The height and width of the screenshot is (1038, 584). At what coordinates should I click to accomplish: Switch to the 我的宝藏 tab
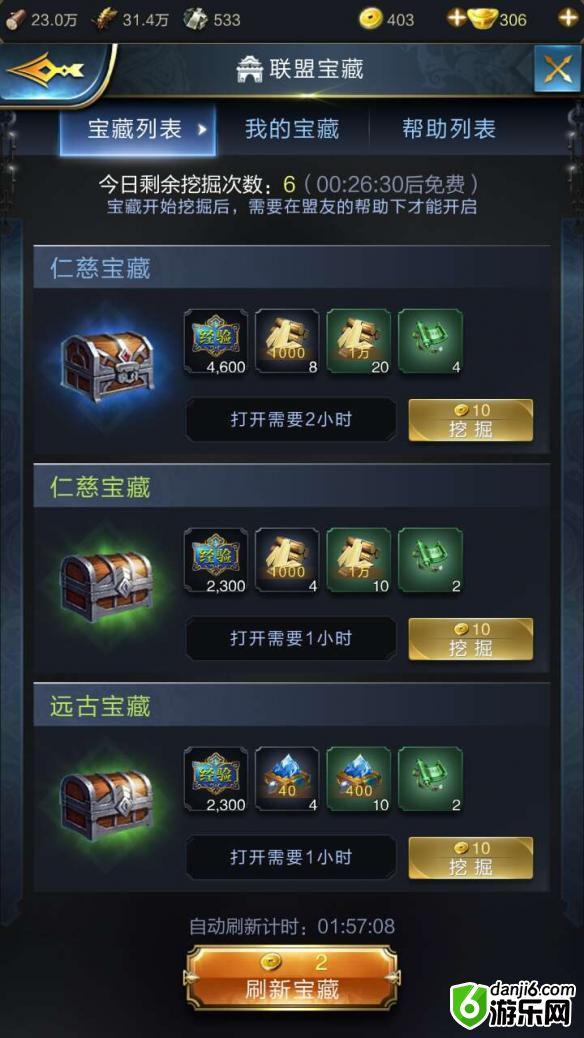[292, 128]
